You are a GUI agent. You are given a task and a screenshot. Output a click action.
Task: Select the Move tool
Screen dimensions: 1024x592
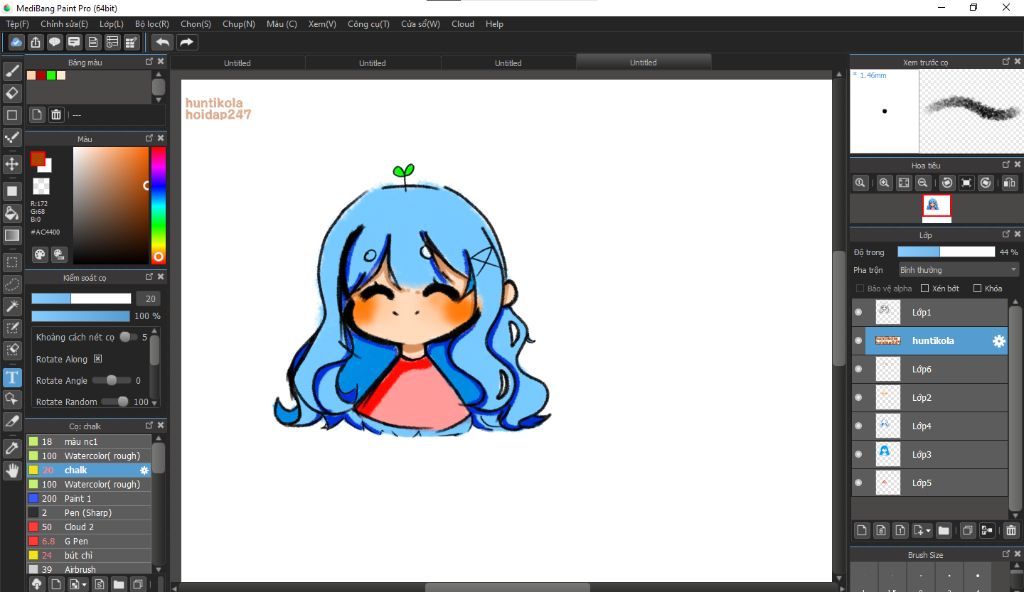click(x=12, y=163)
